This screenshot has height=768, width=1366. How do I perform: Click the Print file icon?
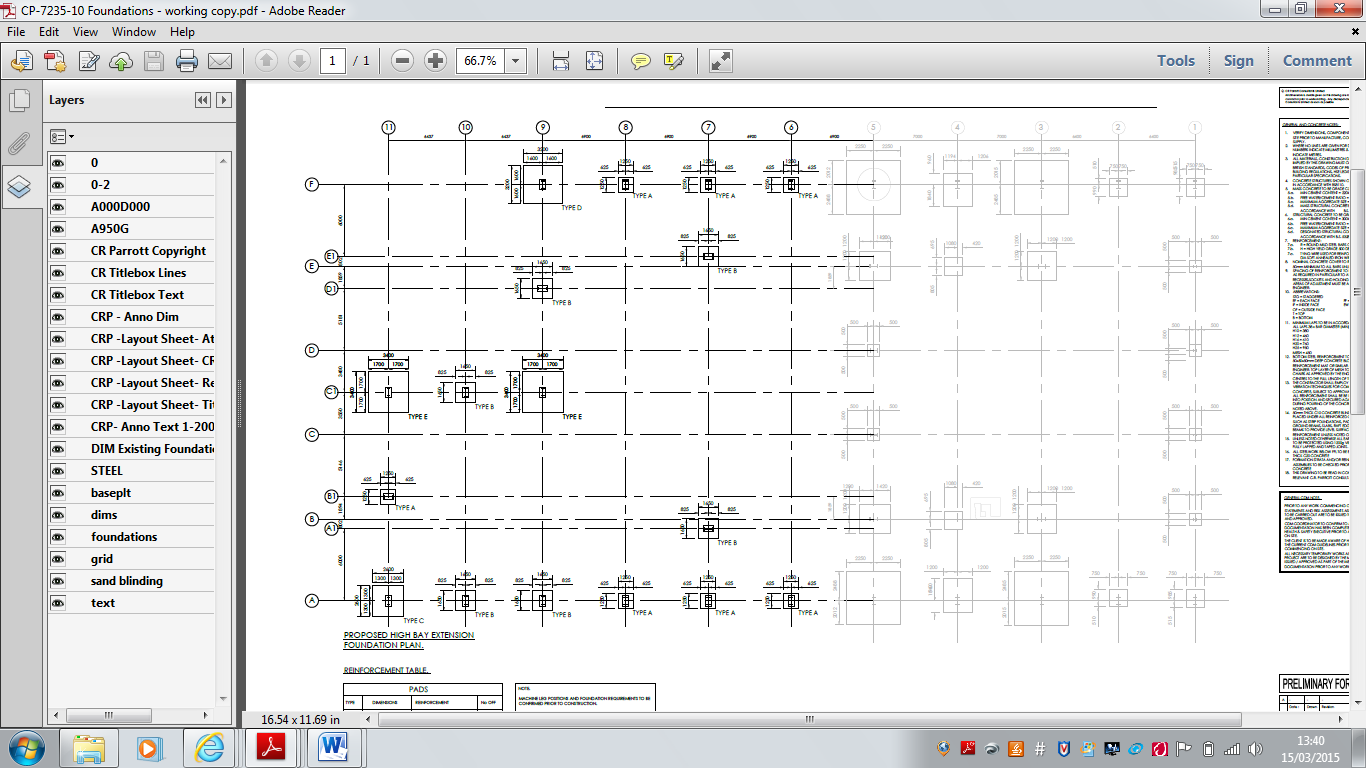(186, 61)
